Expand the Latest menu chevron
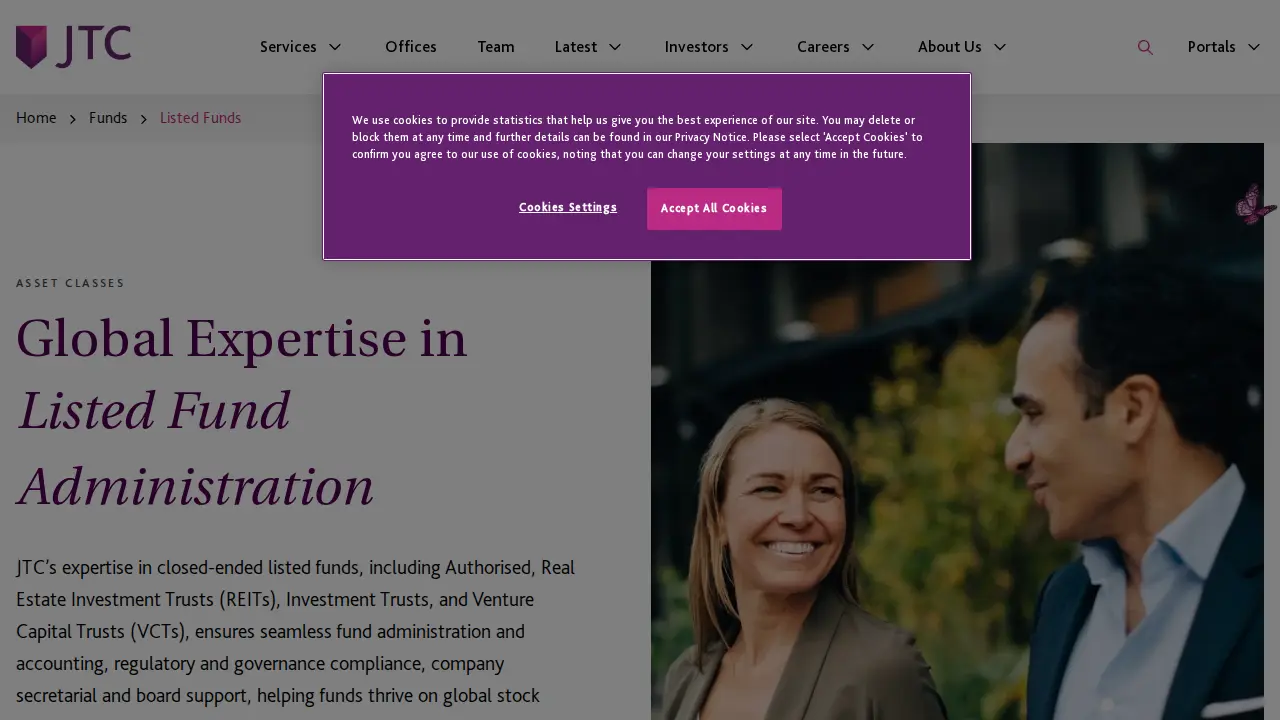 615,47
